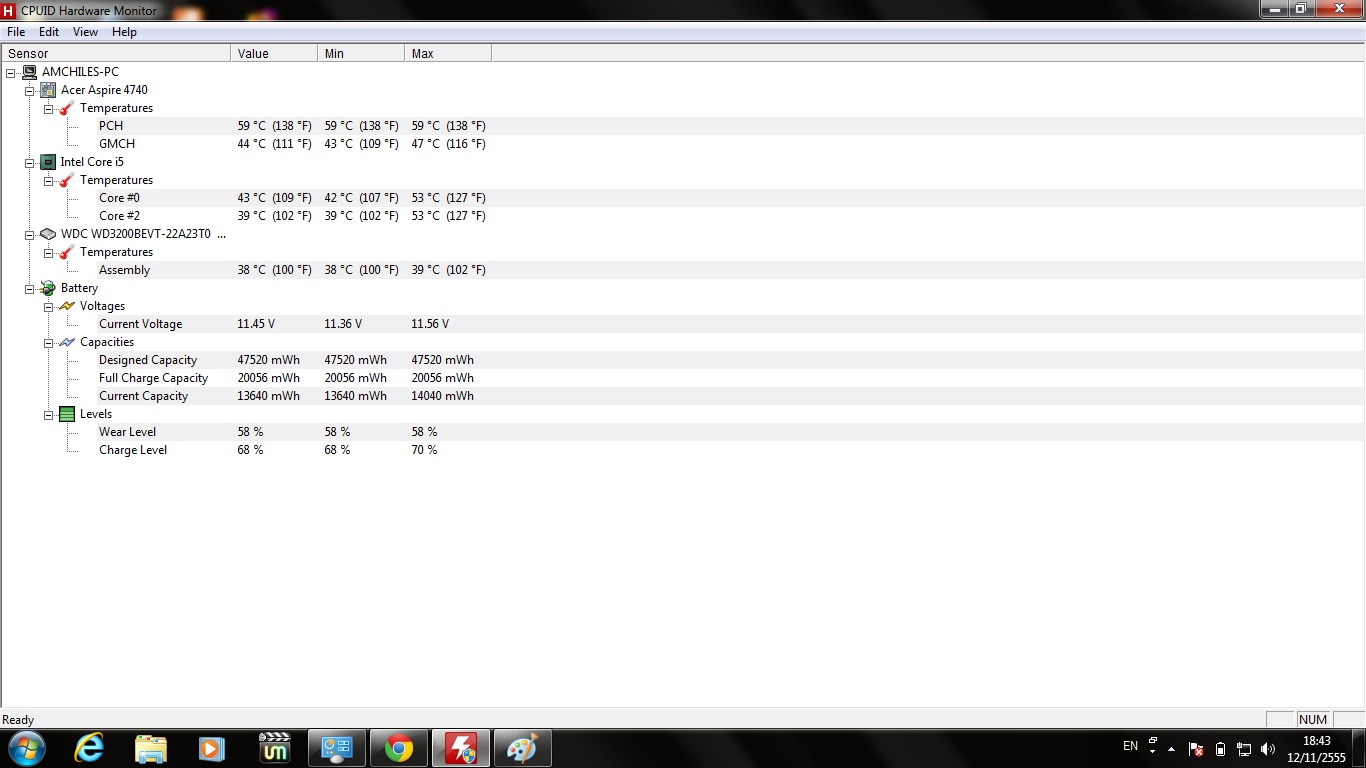Click the Capacities graph icon
Image resolution: width=1366 pixels, height=768 pixels.
point(67,342)
